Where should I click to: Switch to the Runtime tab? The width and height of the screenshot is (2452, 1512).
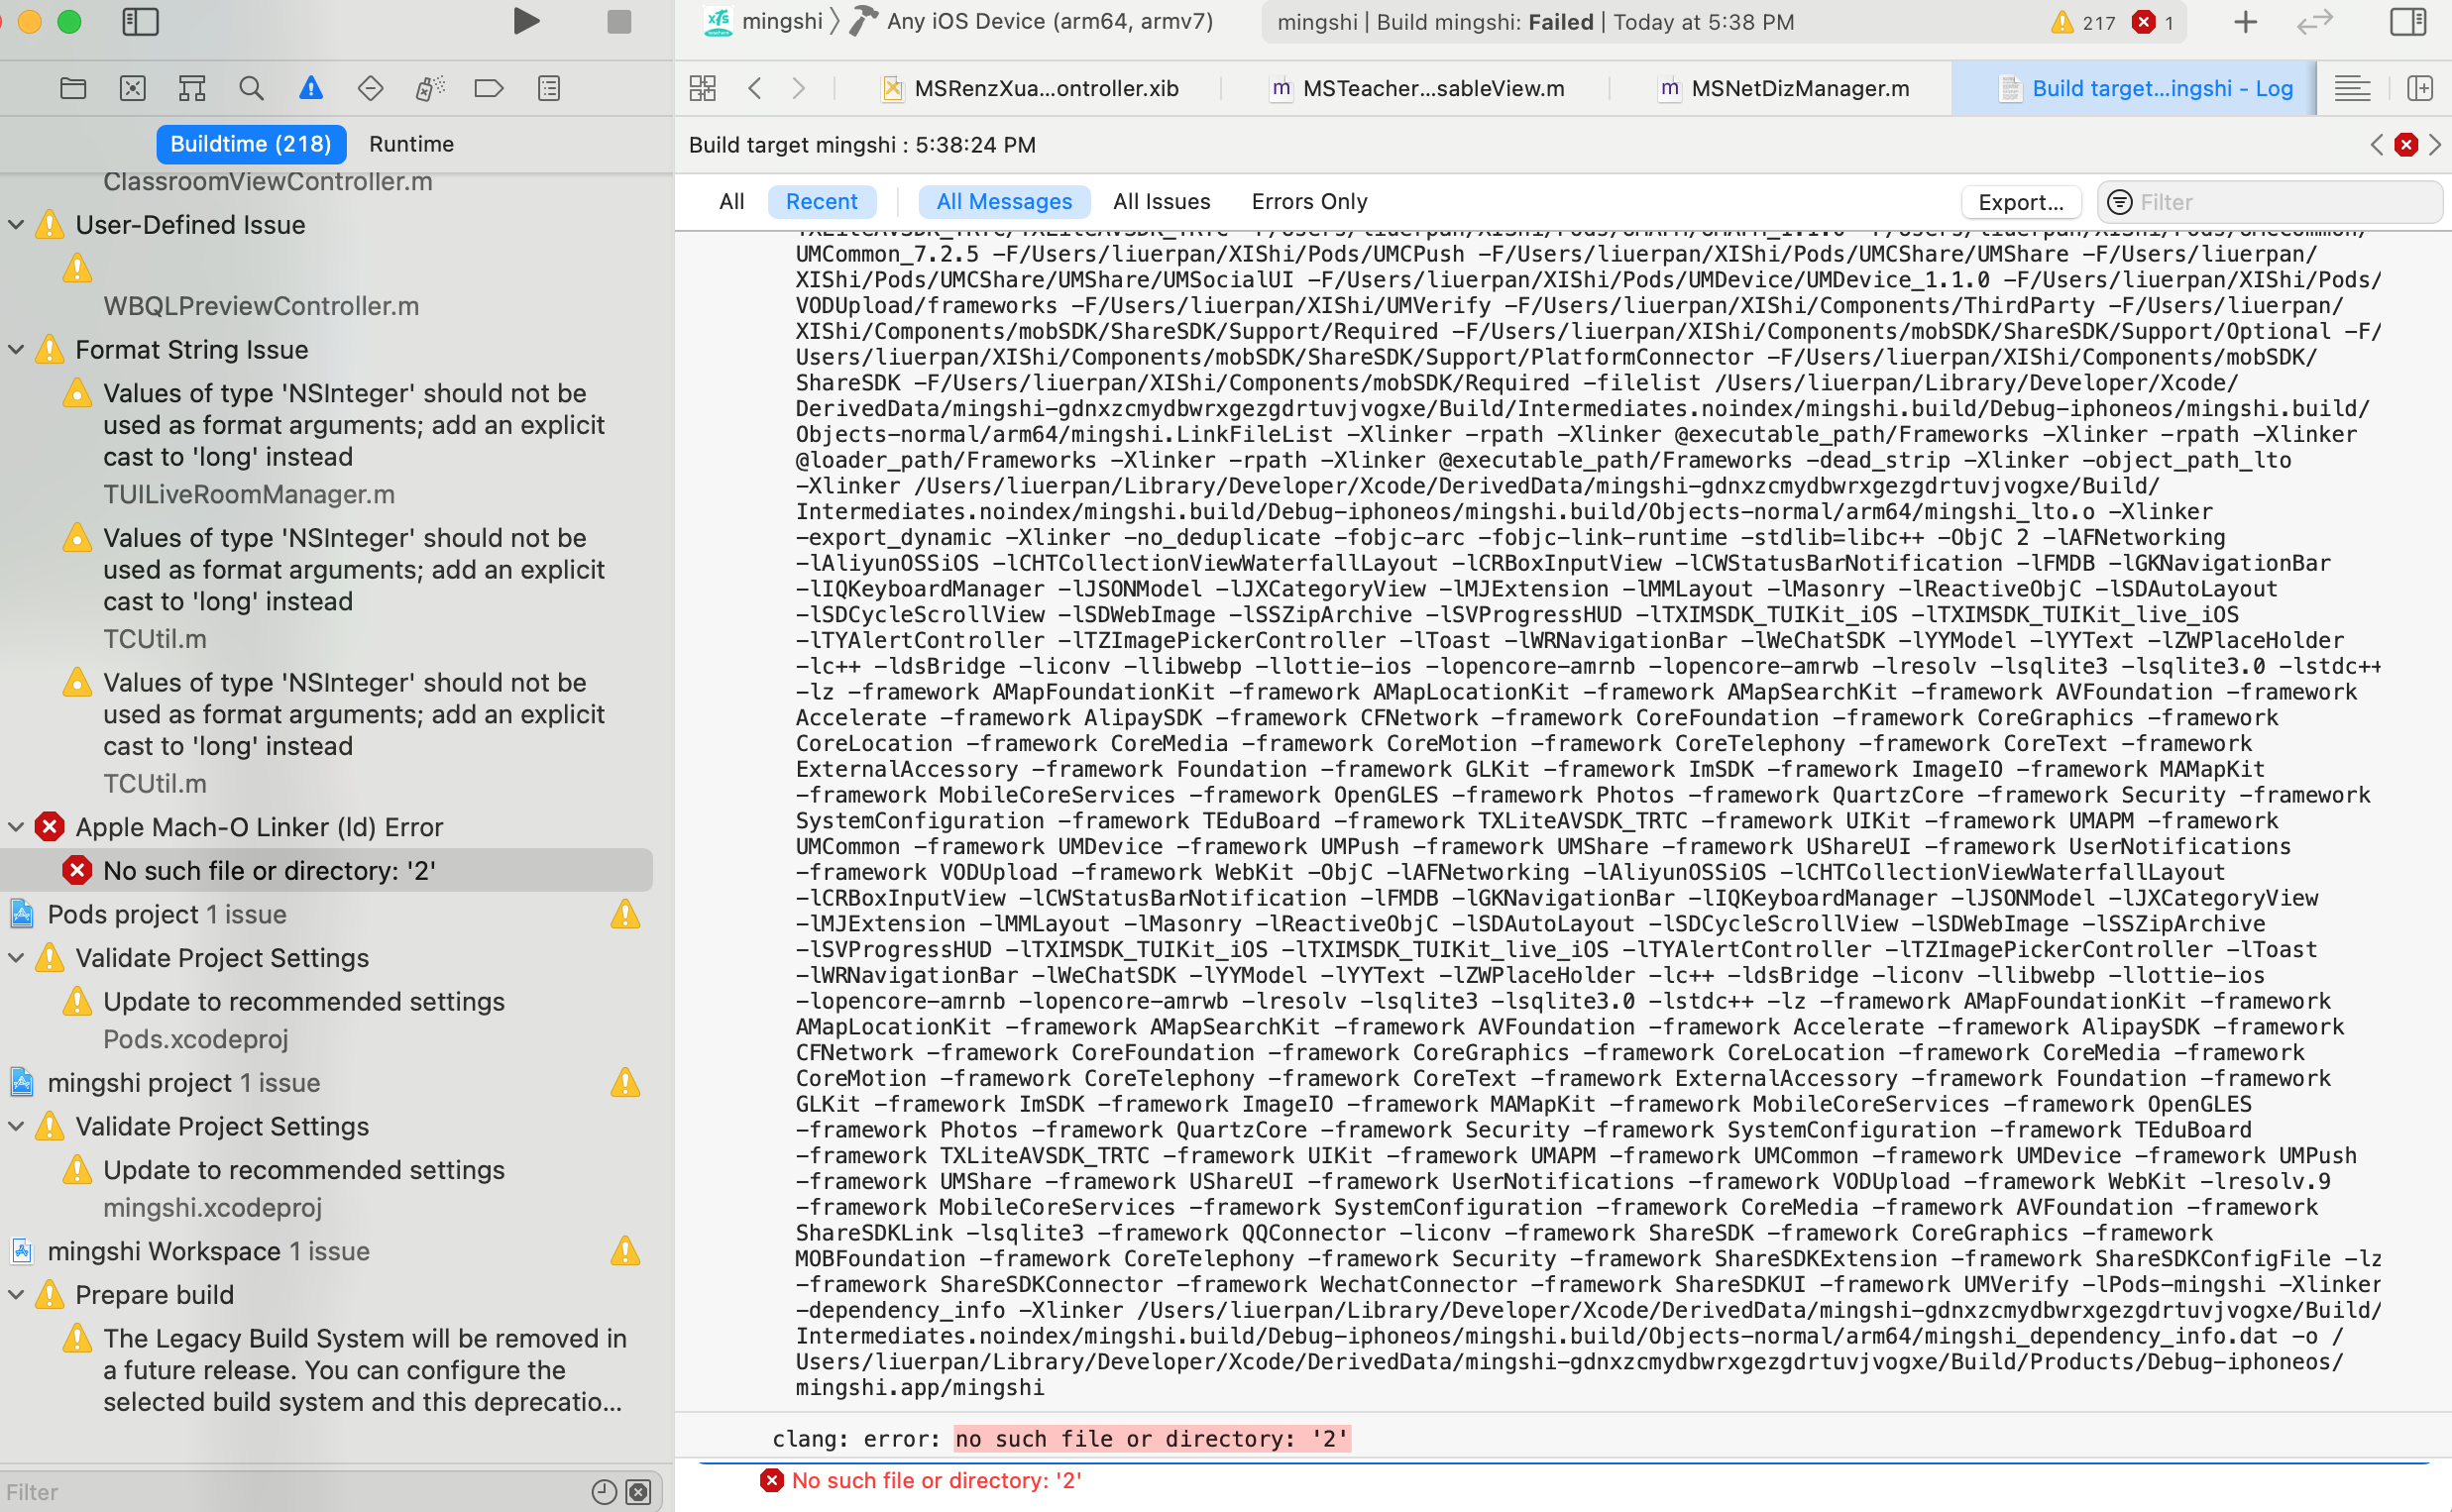click(x=411, y=144)
